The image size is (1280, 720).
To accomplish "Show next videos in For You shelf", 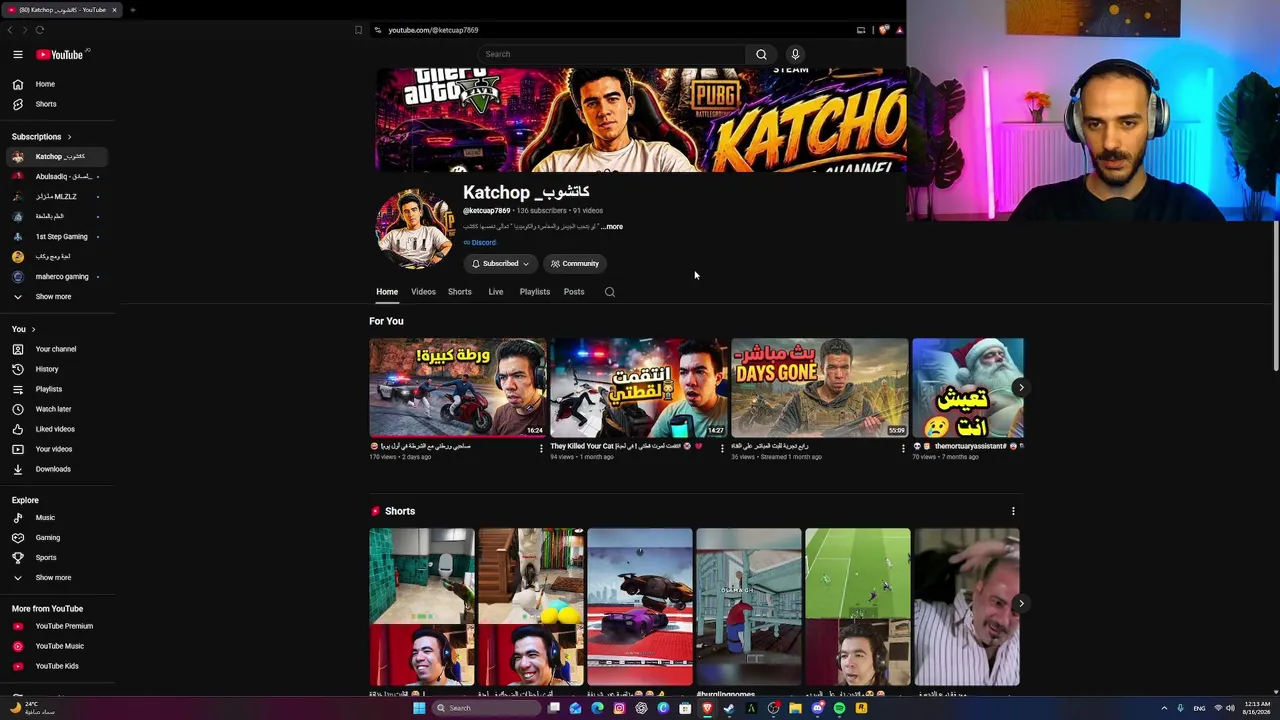I will (x=1020, y=387).
